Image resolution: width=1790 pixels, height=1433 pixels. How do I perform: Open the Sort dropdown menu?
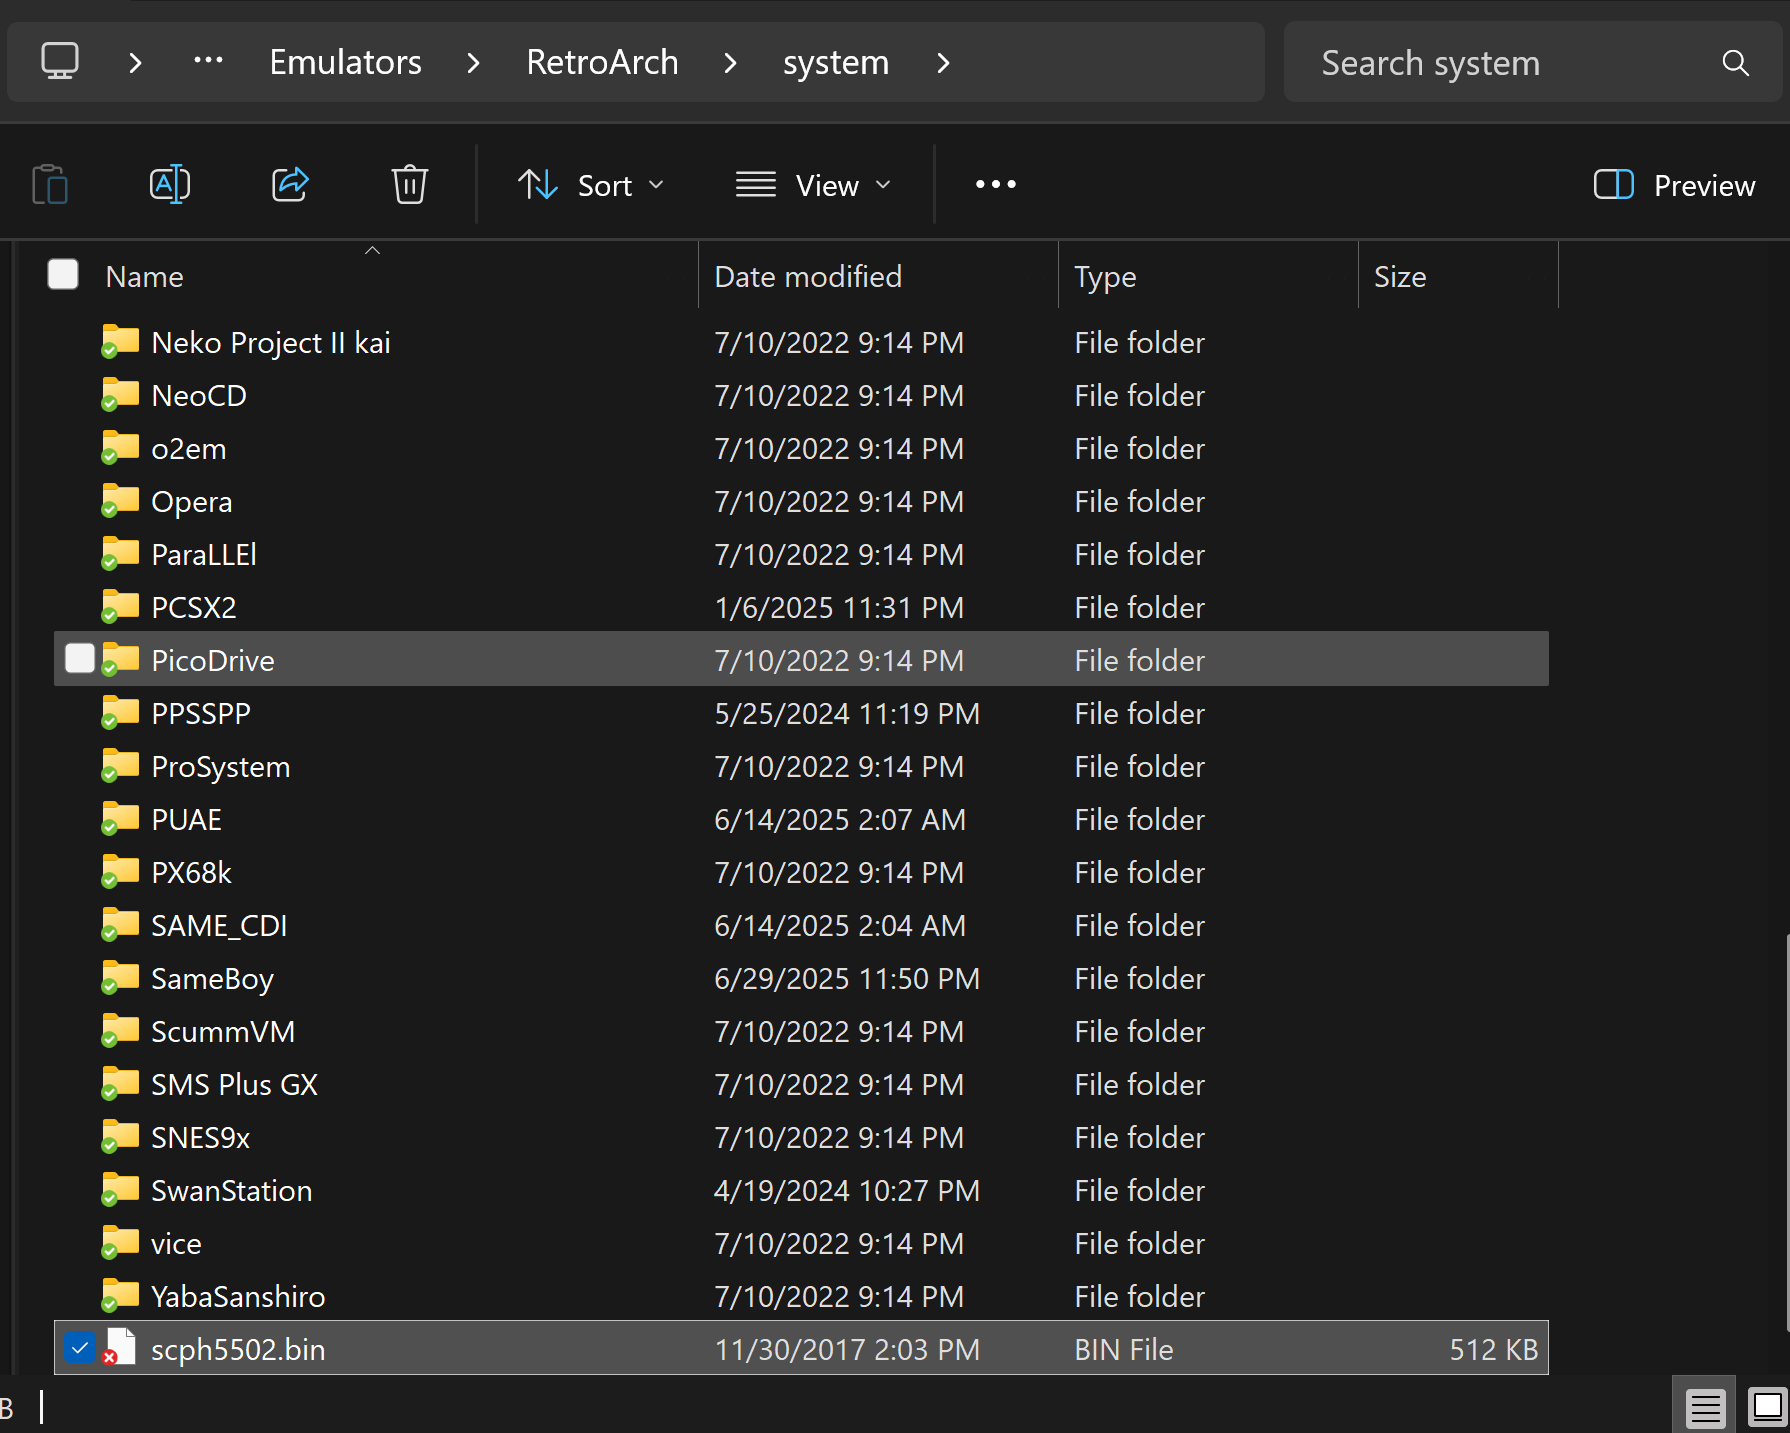click(x=592, y=185)
